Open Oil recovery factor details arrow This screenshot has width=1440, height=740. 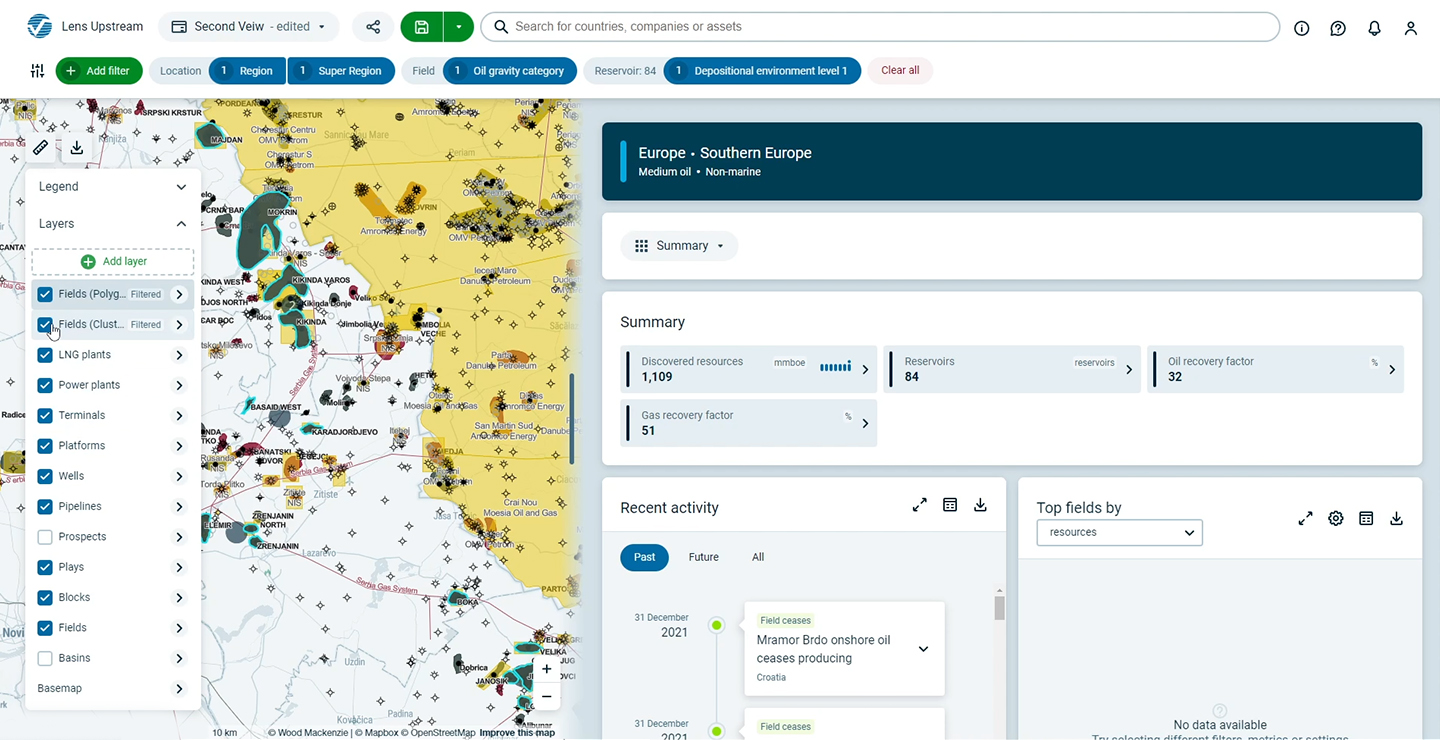pos(1392,369)
